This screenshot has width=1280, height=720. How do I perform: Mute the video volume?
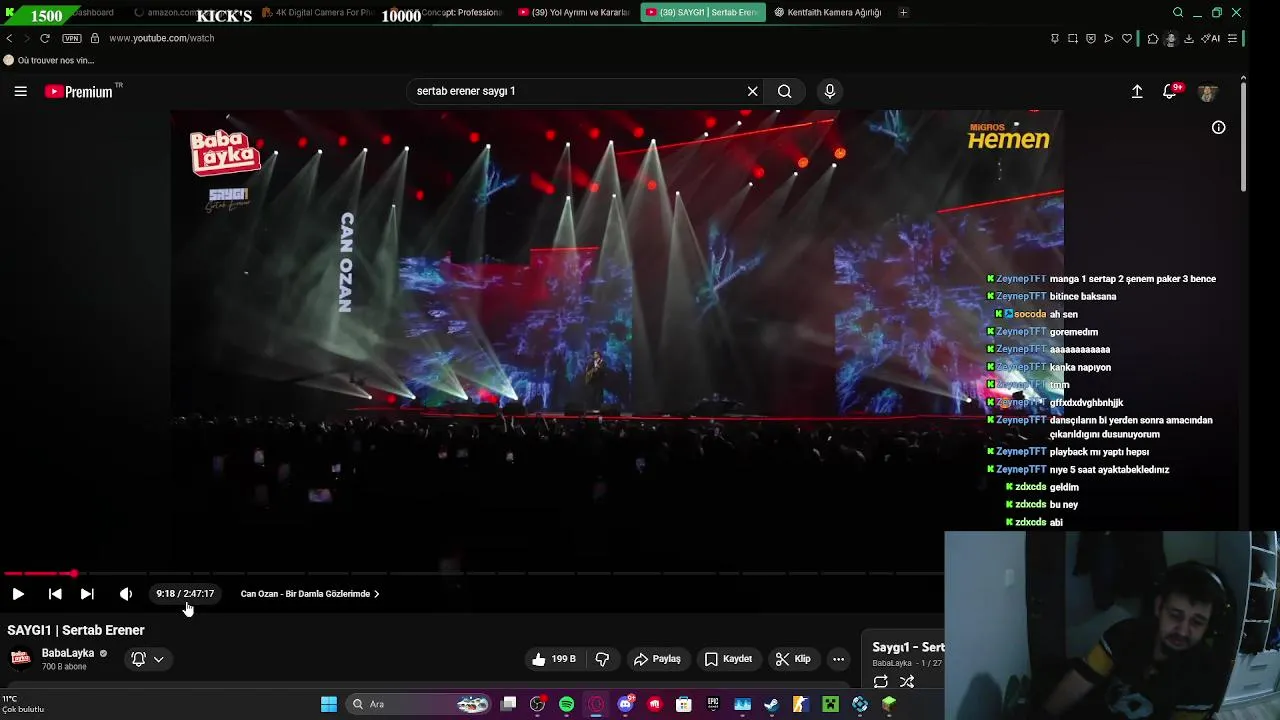point(126,594)
